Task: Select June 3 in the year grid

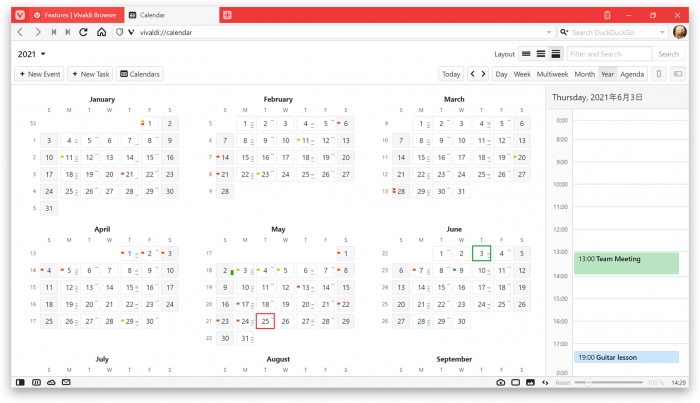Action: click(x=481, y=253)
